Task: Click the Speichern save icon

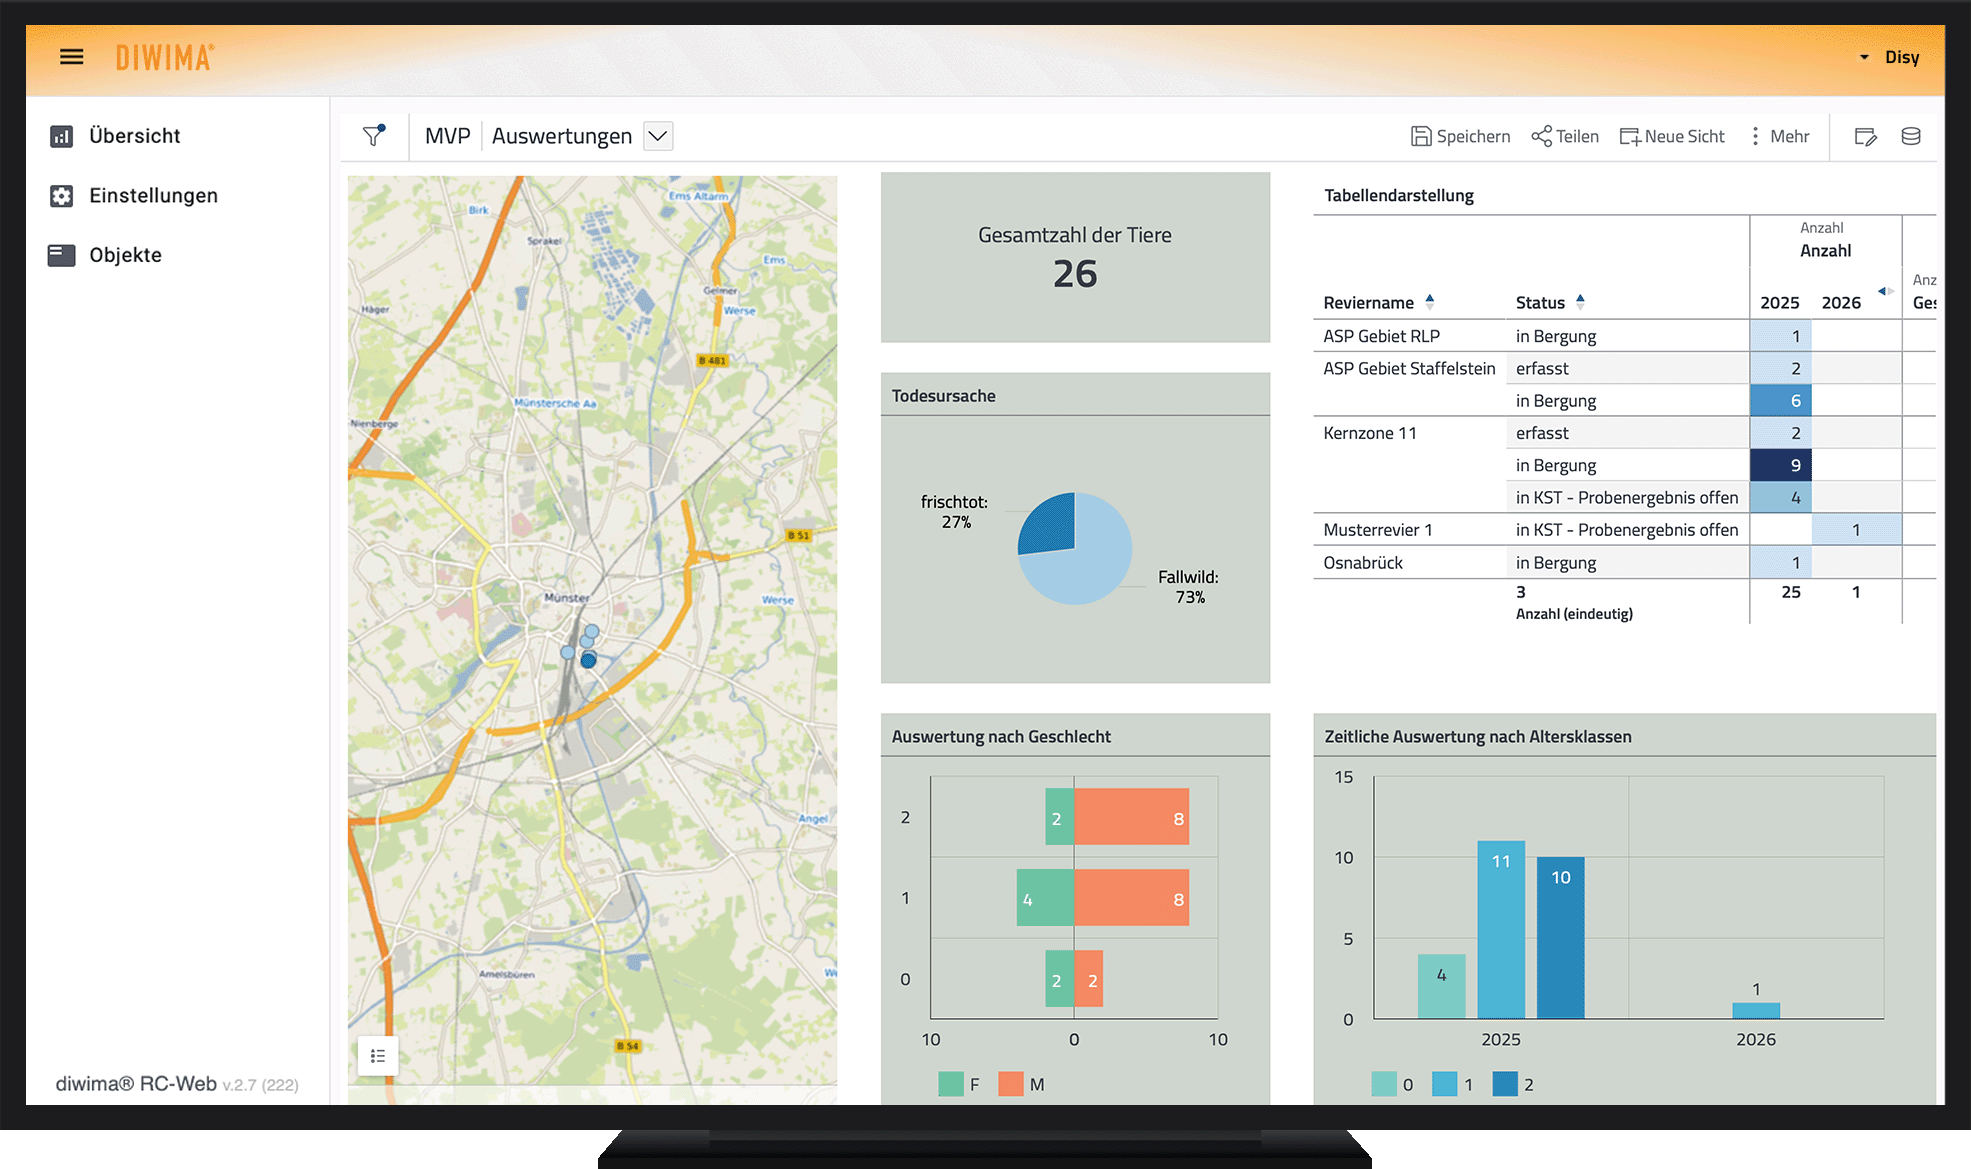Action: tap(1420, 136)
